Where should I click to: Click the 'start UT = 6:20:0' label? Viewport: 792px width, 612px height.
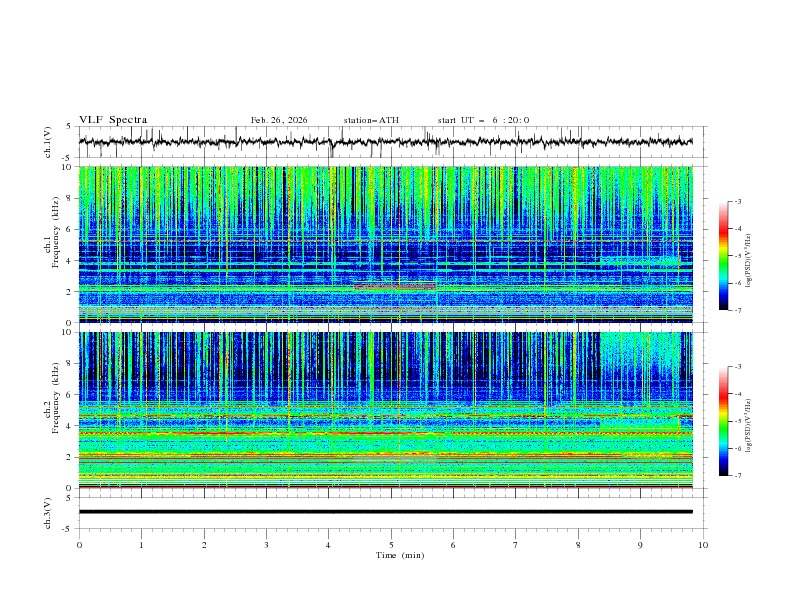483,120
